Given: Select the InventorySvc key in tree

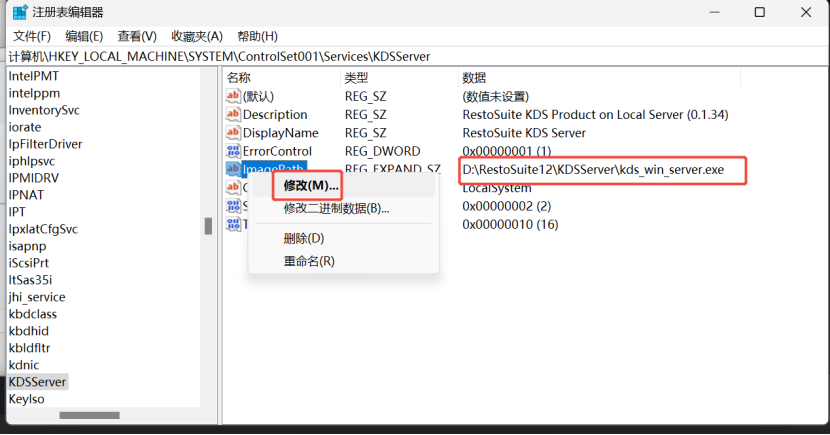Looking at the screenshot, I should coord(44,110).
